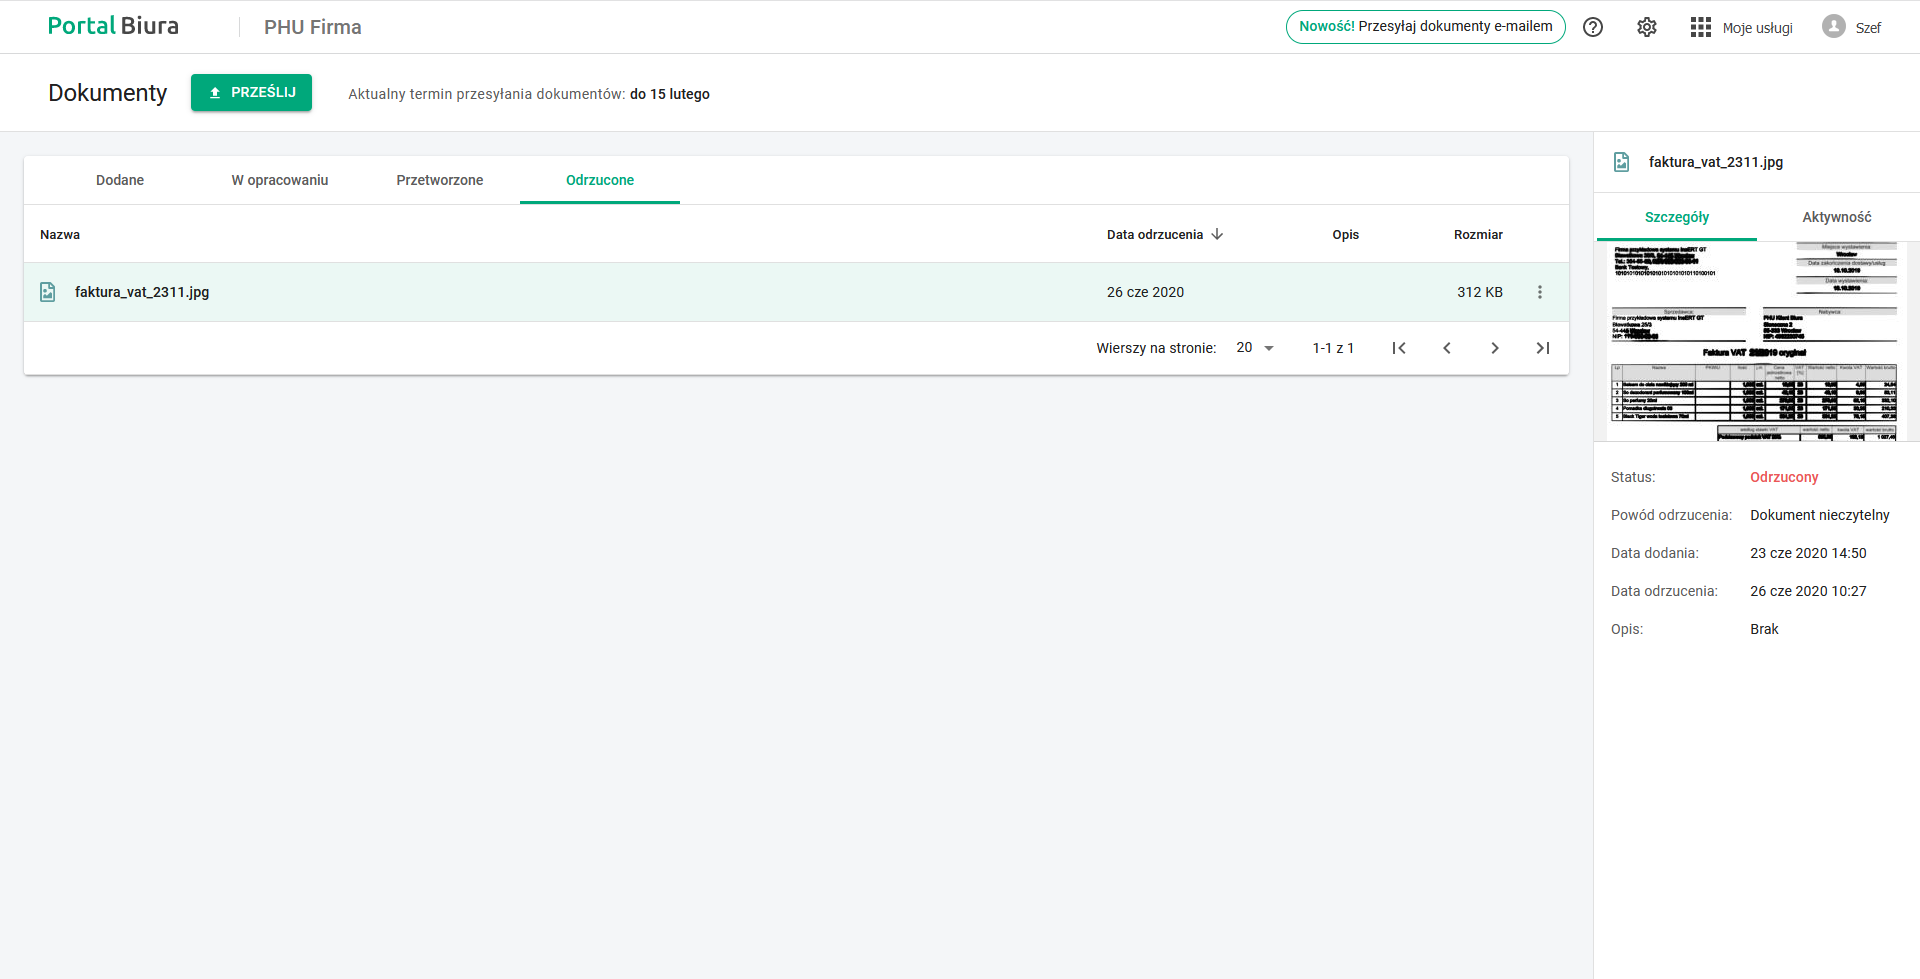Click the Portal Biura logo

click(x=113, y=26)
